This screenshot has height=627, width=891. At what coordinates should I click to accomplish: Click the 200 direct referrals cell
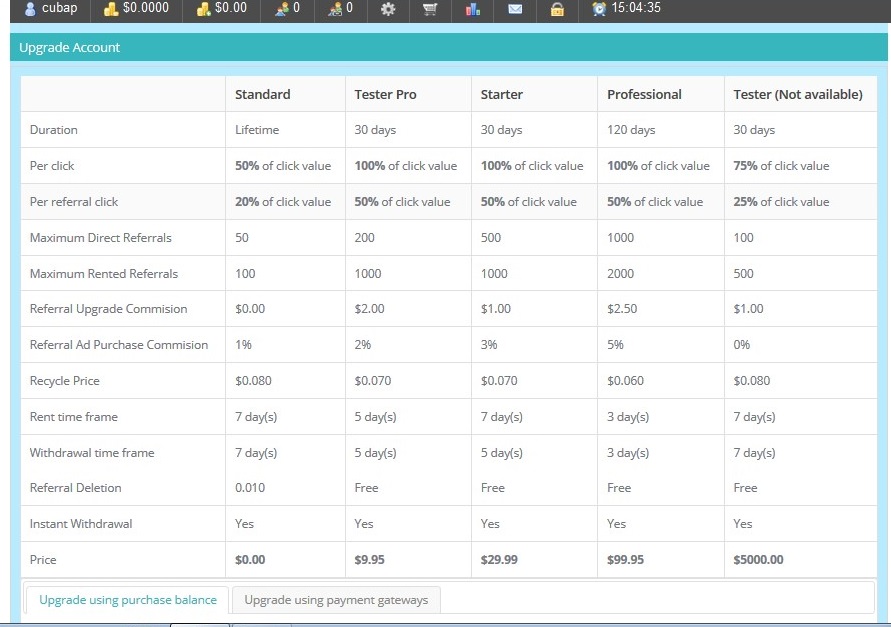(364, 238)
